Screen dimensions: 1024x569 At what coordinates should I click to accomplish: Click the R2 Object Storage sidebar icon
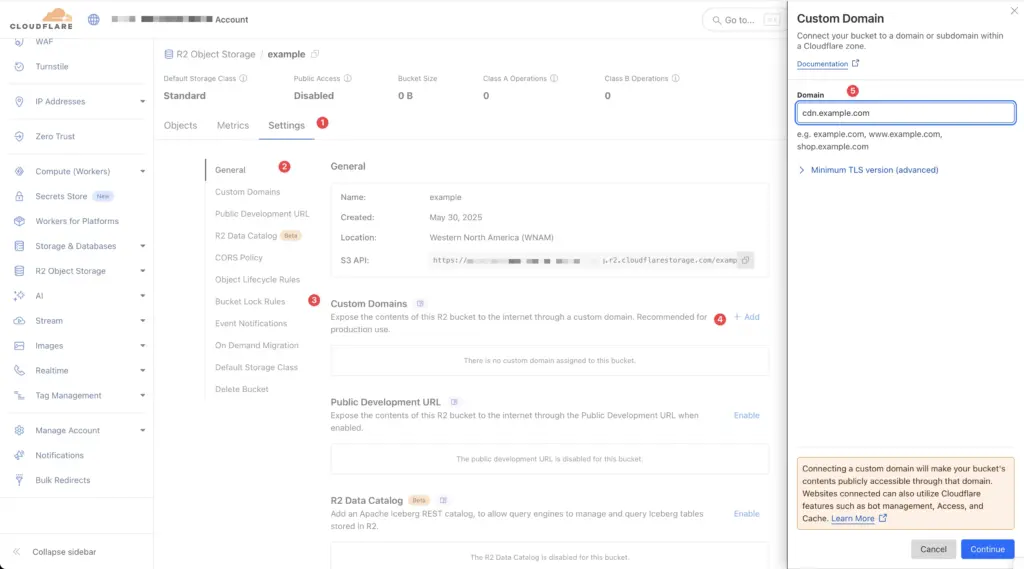[19, 270]
